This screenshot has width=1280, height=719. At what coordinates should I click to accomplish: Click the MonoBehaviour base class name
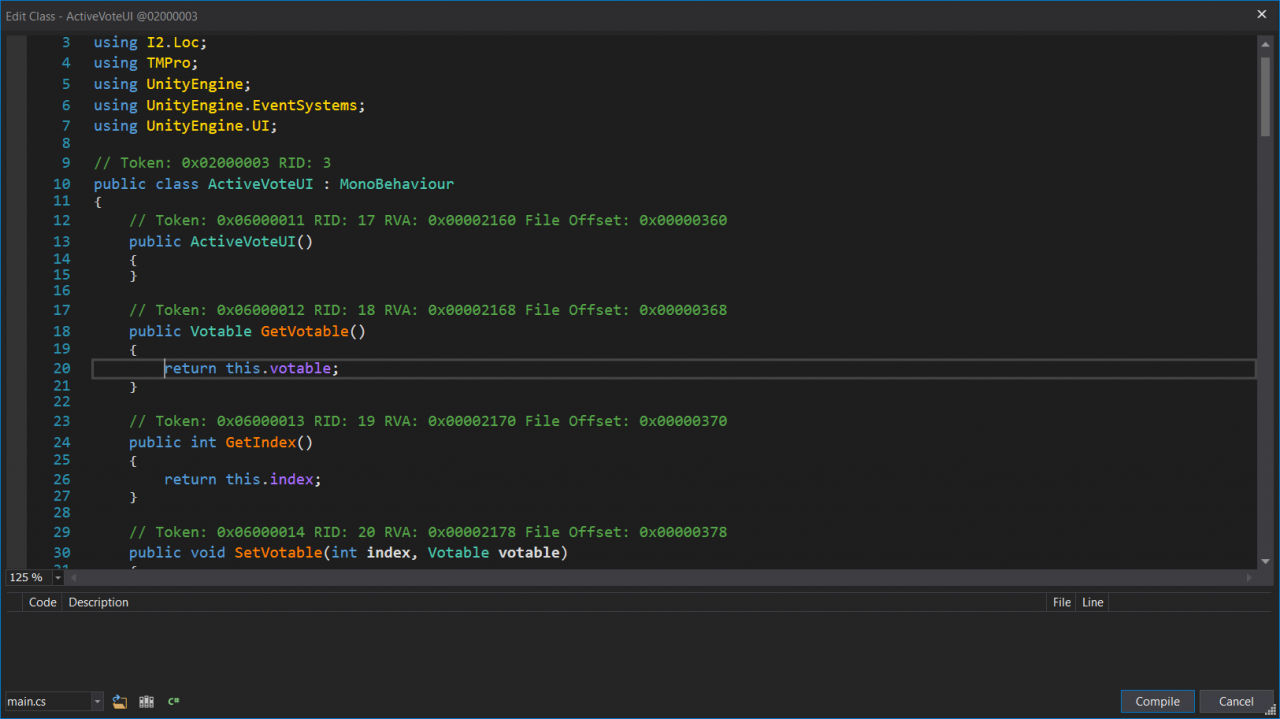click(396, 184)
